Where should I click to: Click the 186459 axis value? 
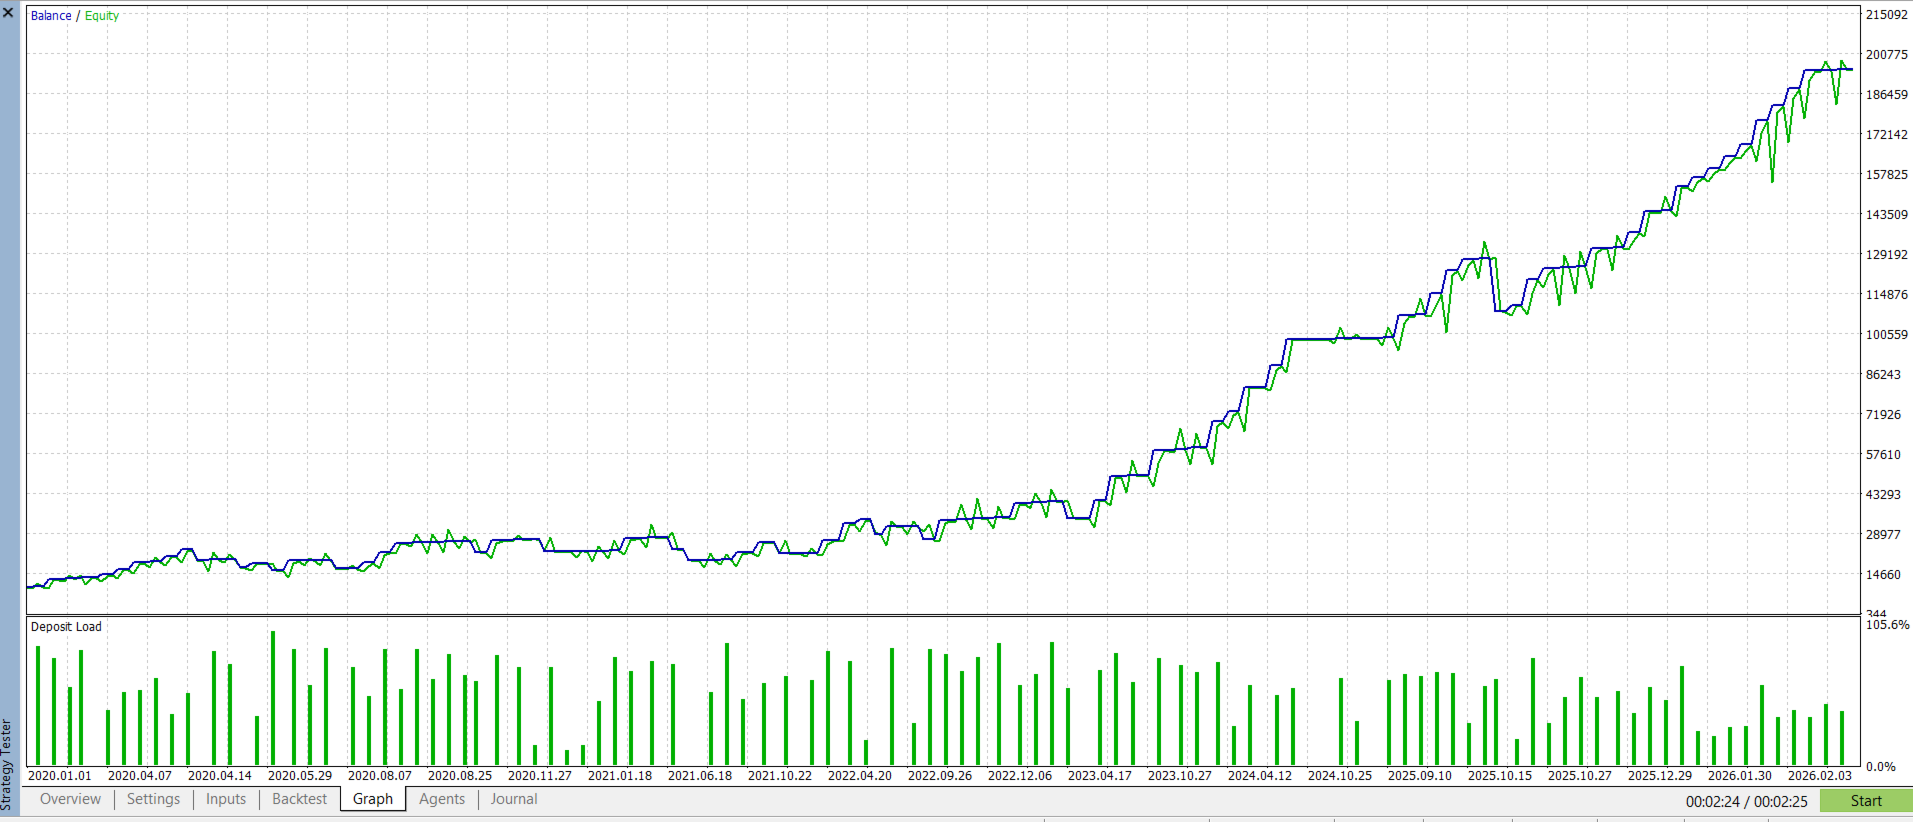click(1887, 95)
